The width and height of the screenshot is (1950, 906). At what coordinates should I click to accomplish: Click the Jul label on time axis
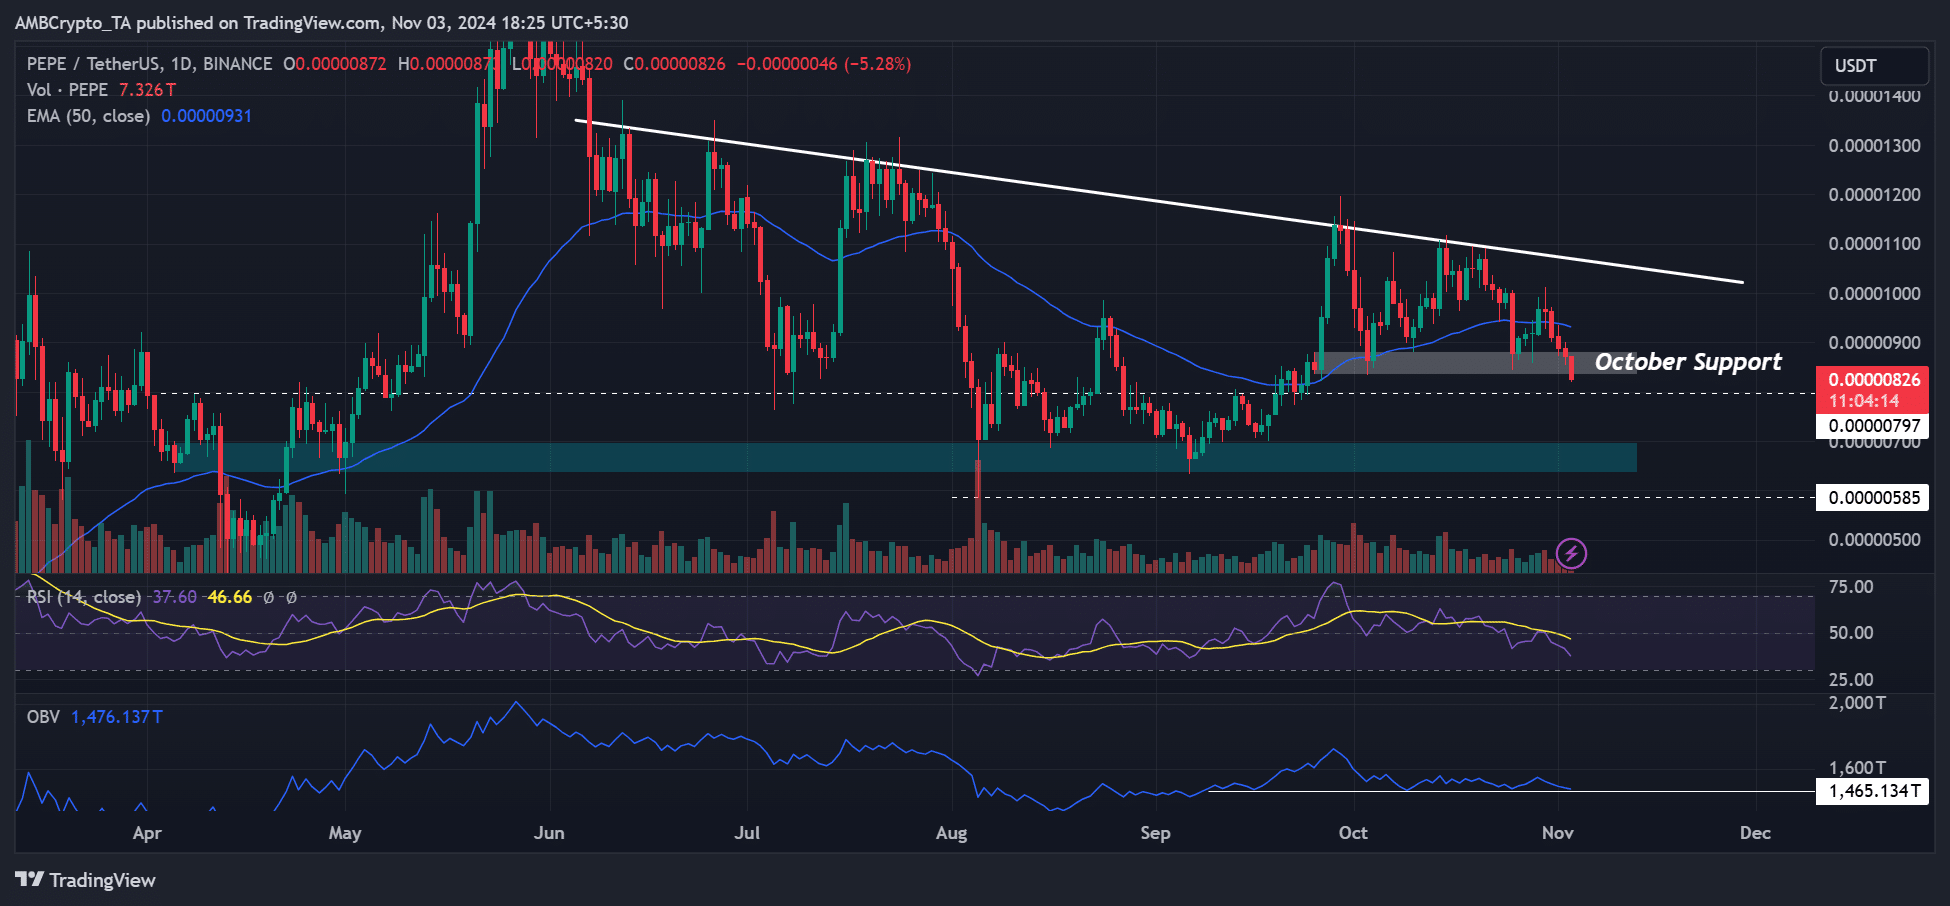point(747,833)
